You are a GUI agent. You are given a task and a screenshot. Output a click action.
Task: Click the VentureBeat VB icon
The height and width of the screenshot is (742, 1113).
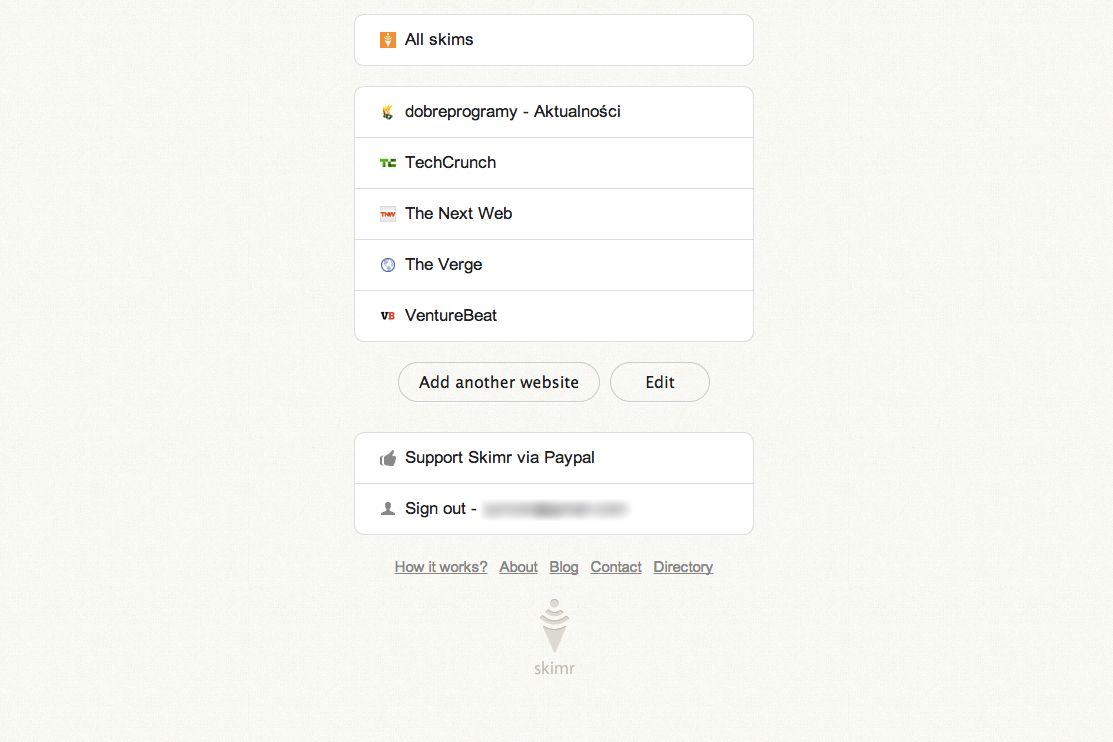(x=388, y=316)
